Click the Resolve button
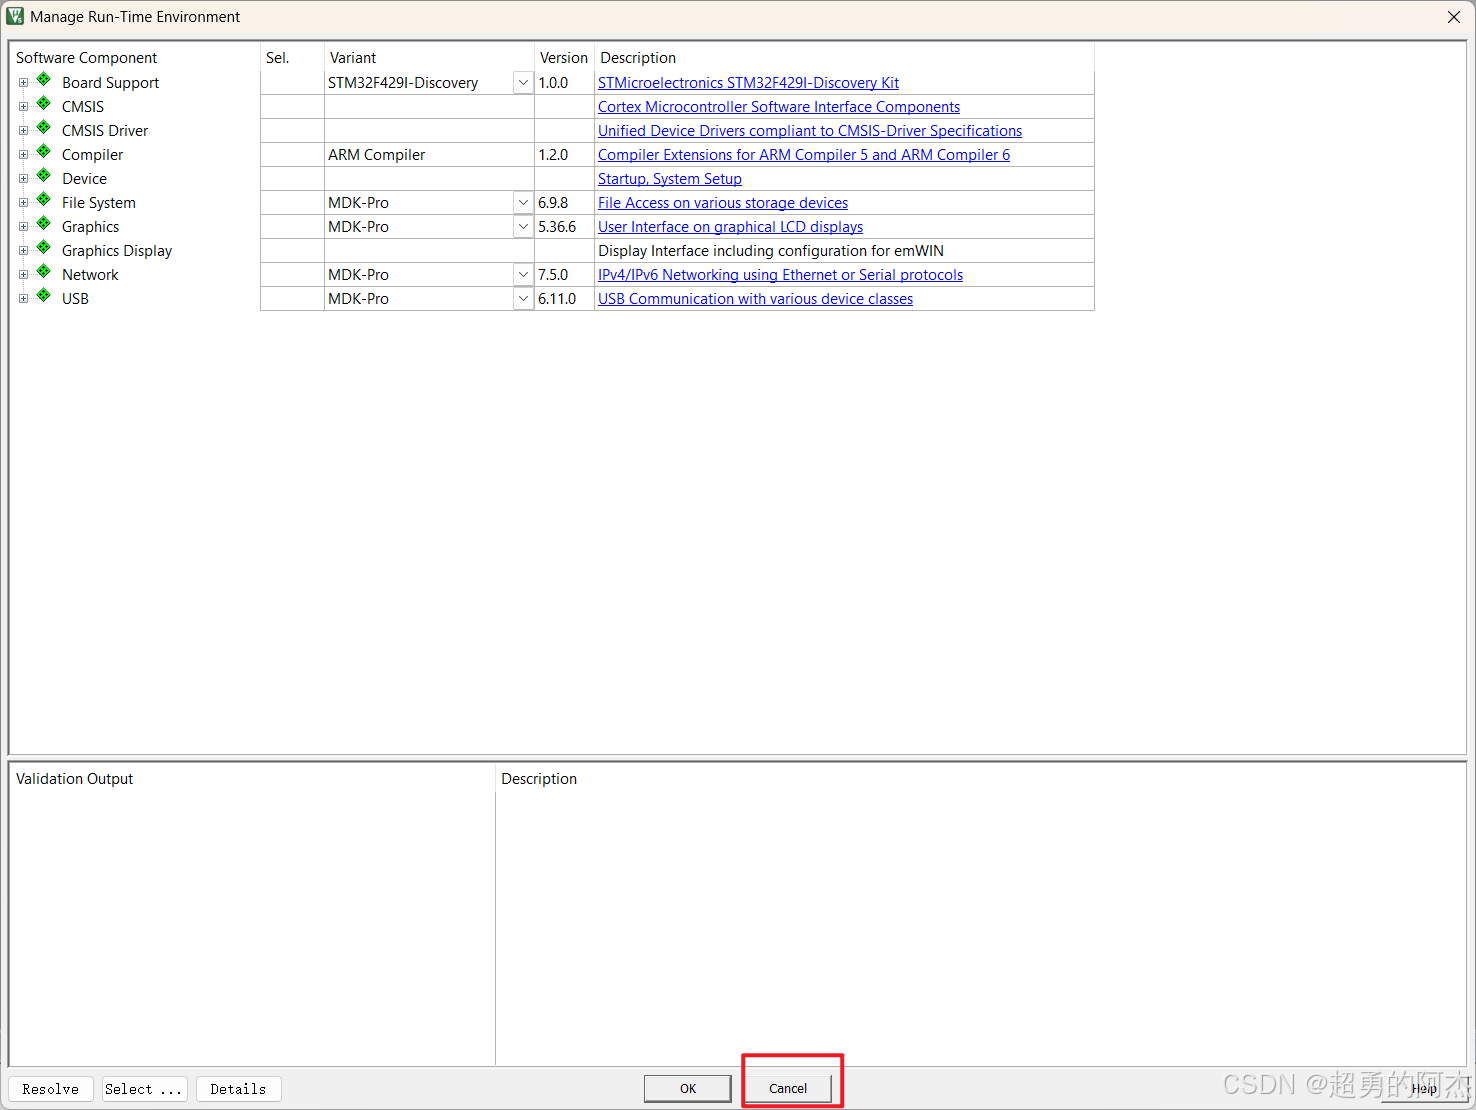 51,1089
